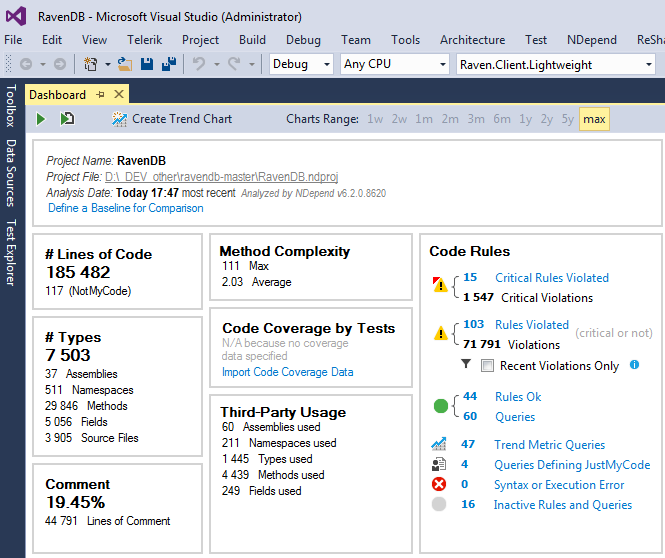Open the Debug configuration dropdown
The image size is (665, 558).
pyautogui.click(x=301, y=64)
